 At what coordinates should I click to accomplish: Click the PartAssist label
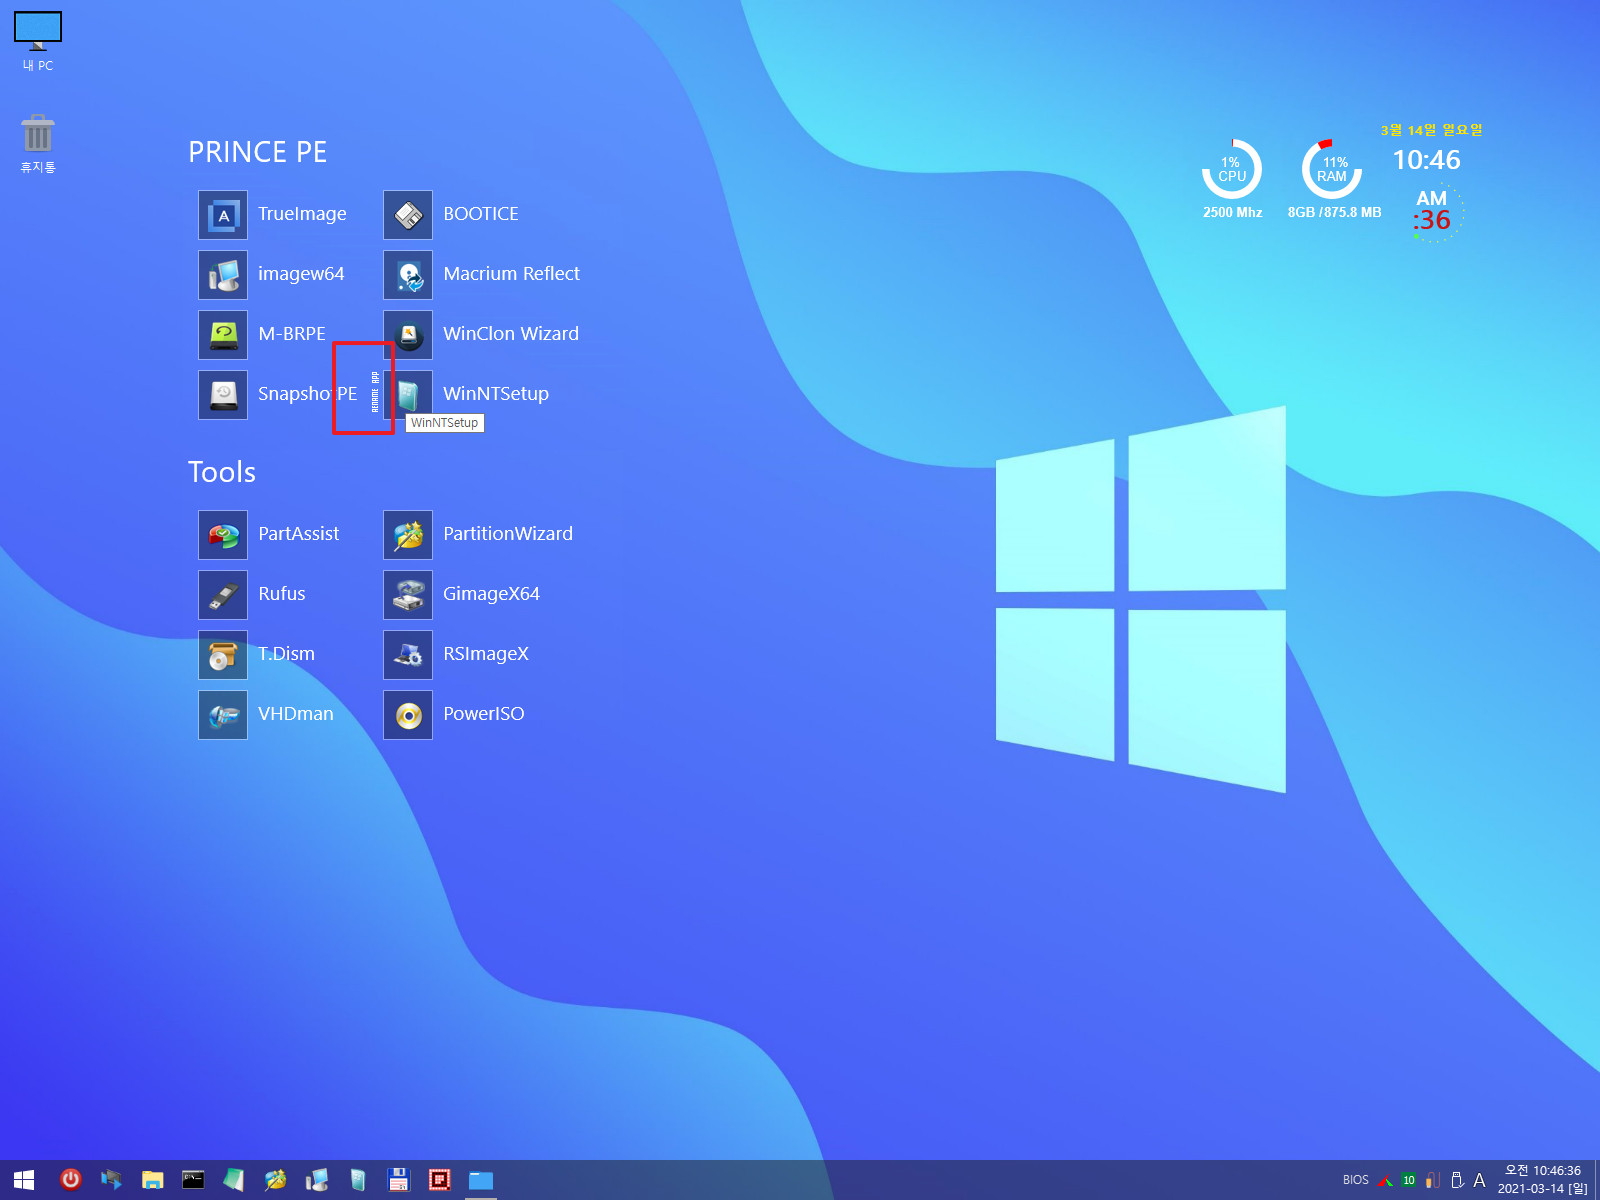click(299, 534)
